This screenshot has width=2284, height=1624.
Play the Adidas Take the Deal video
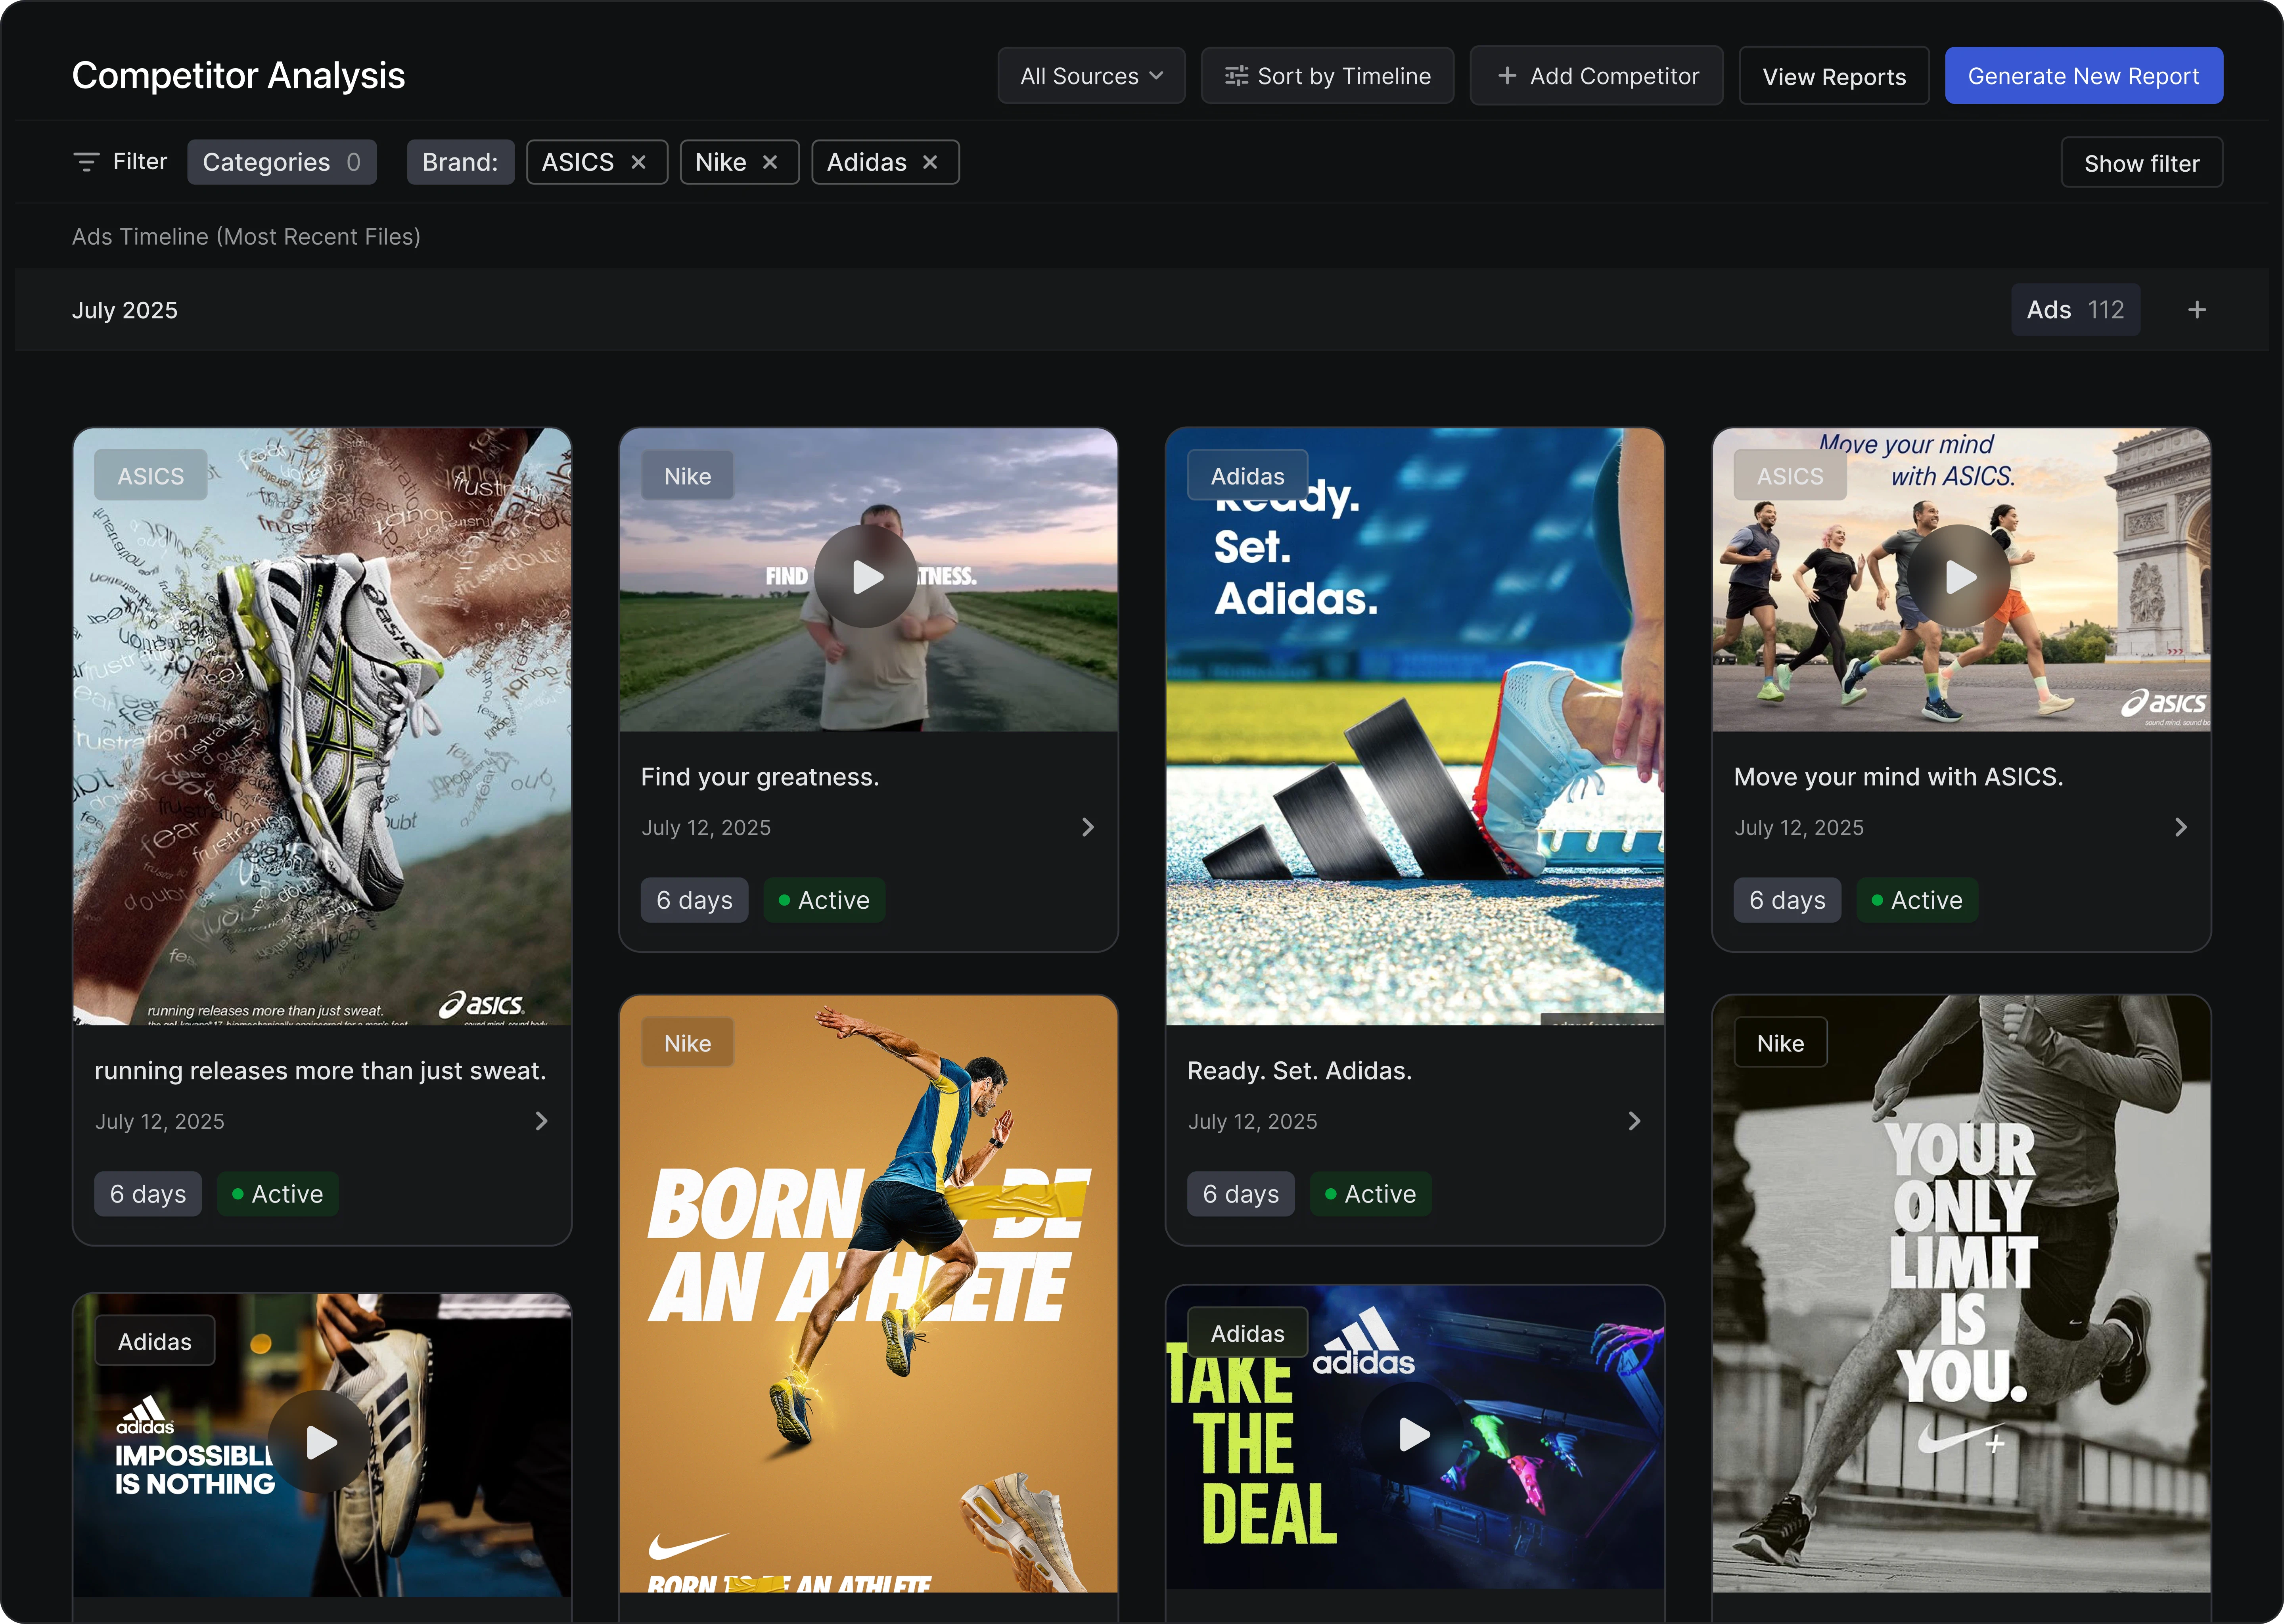tap(1413, 1434)
